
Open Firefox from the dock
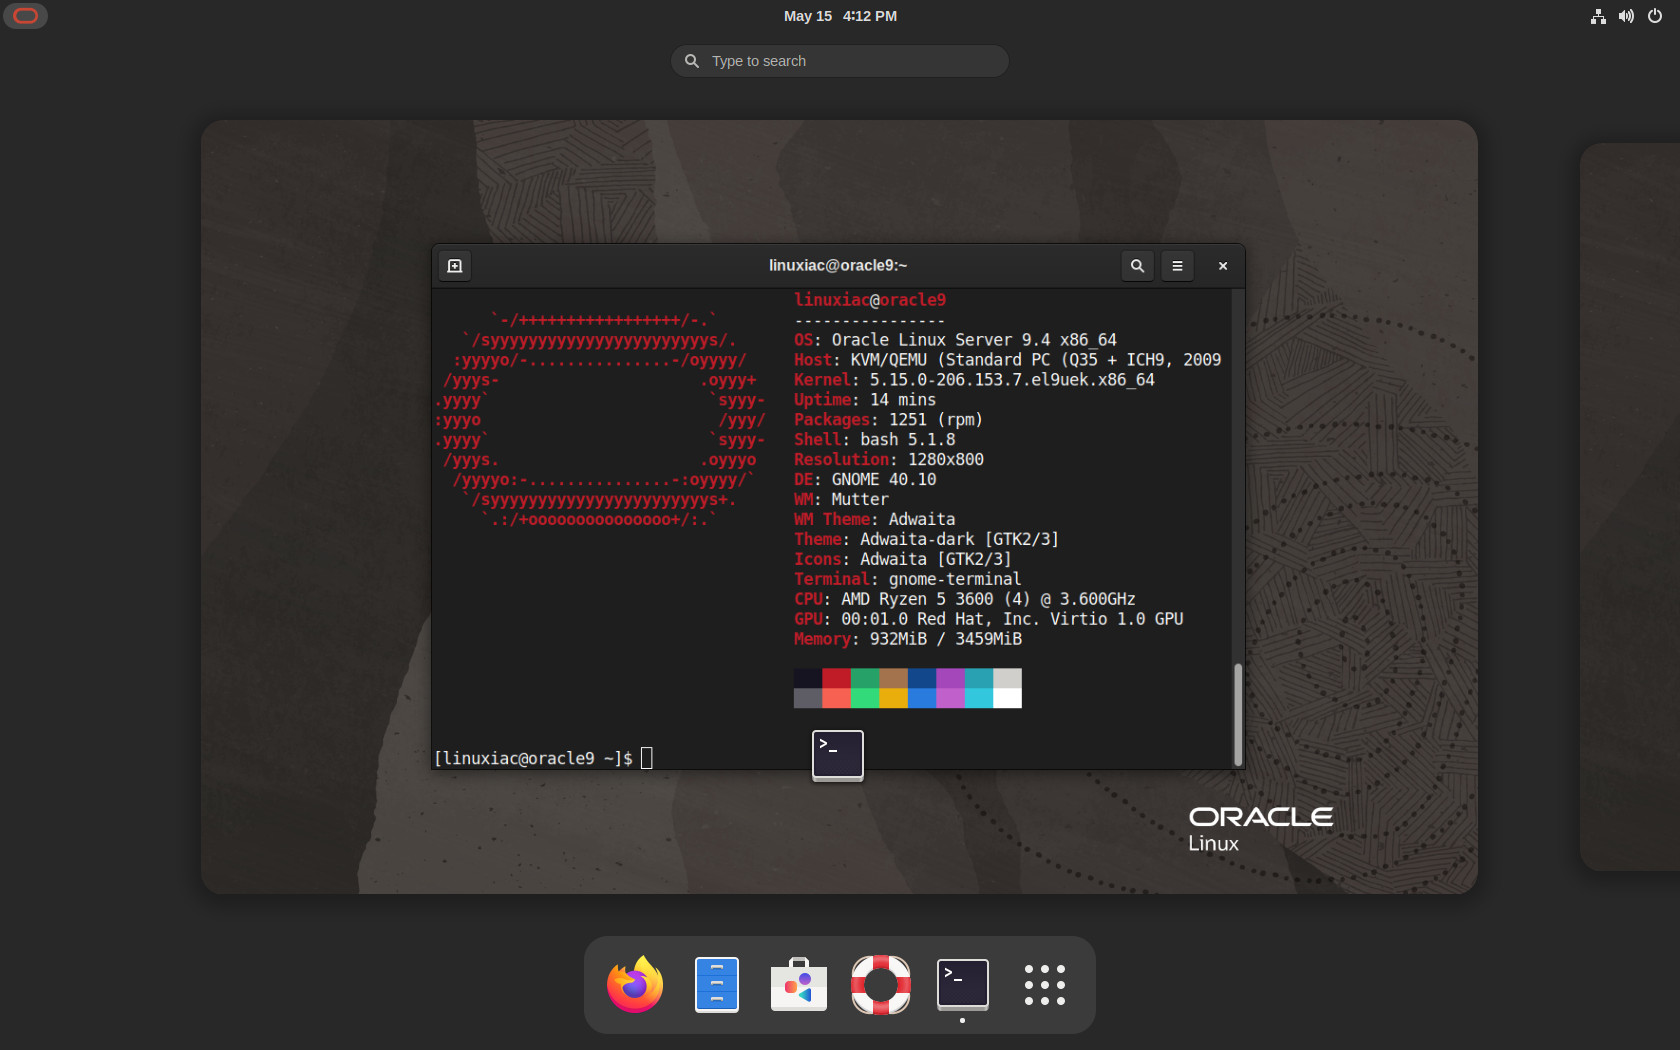coord(635,985)
